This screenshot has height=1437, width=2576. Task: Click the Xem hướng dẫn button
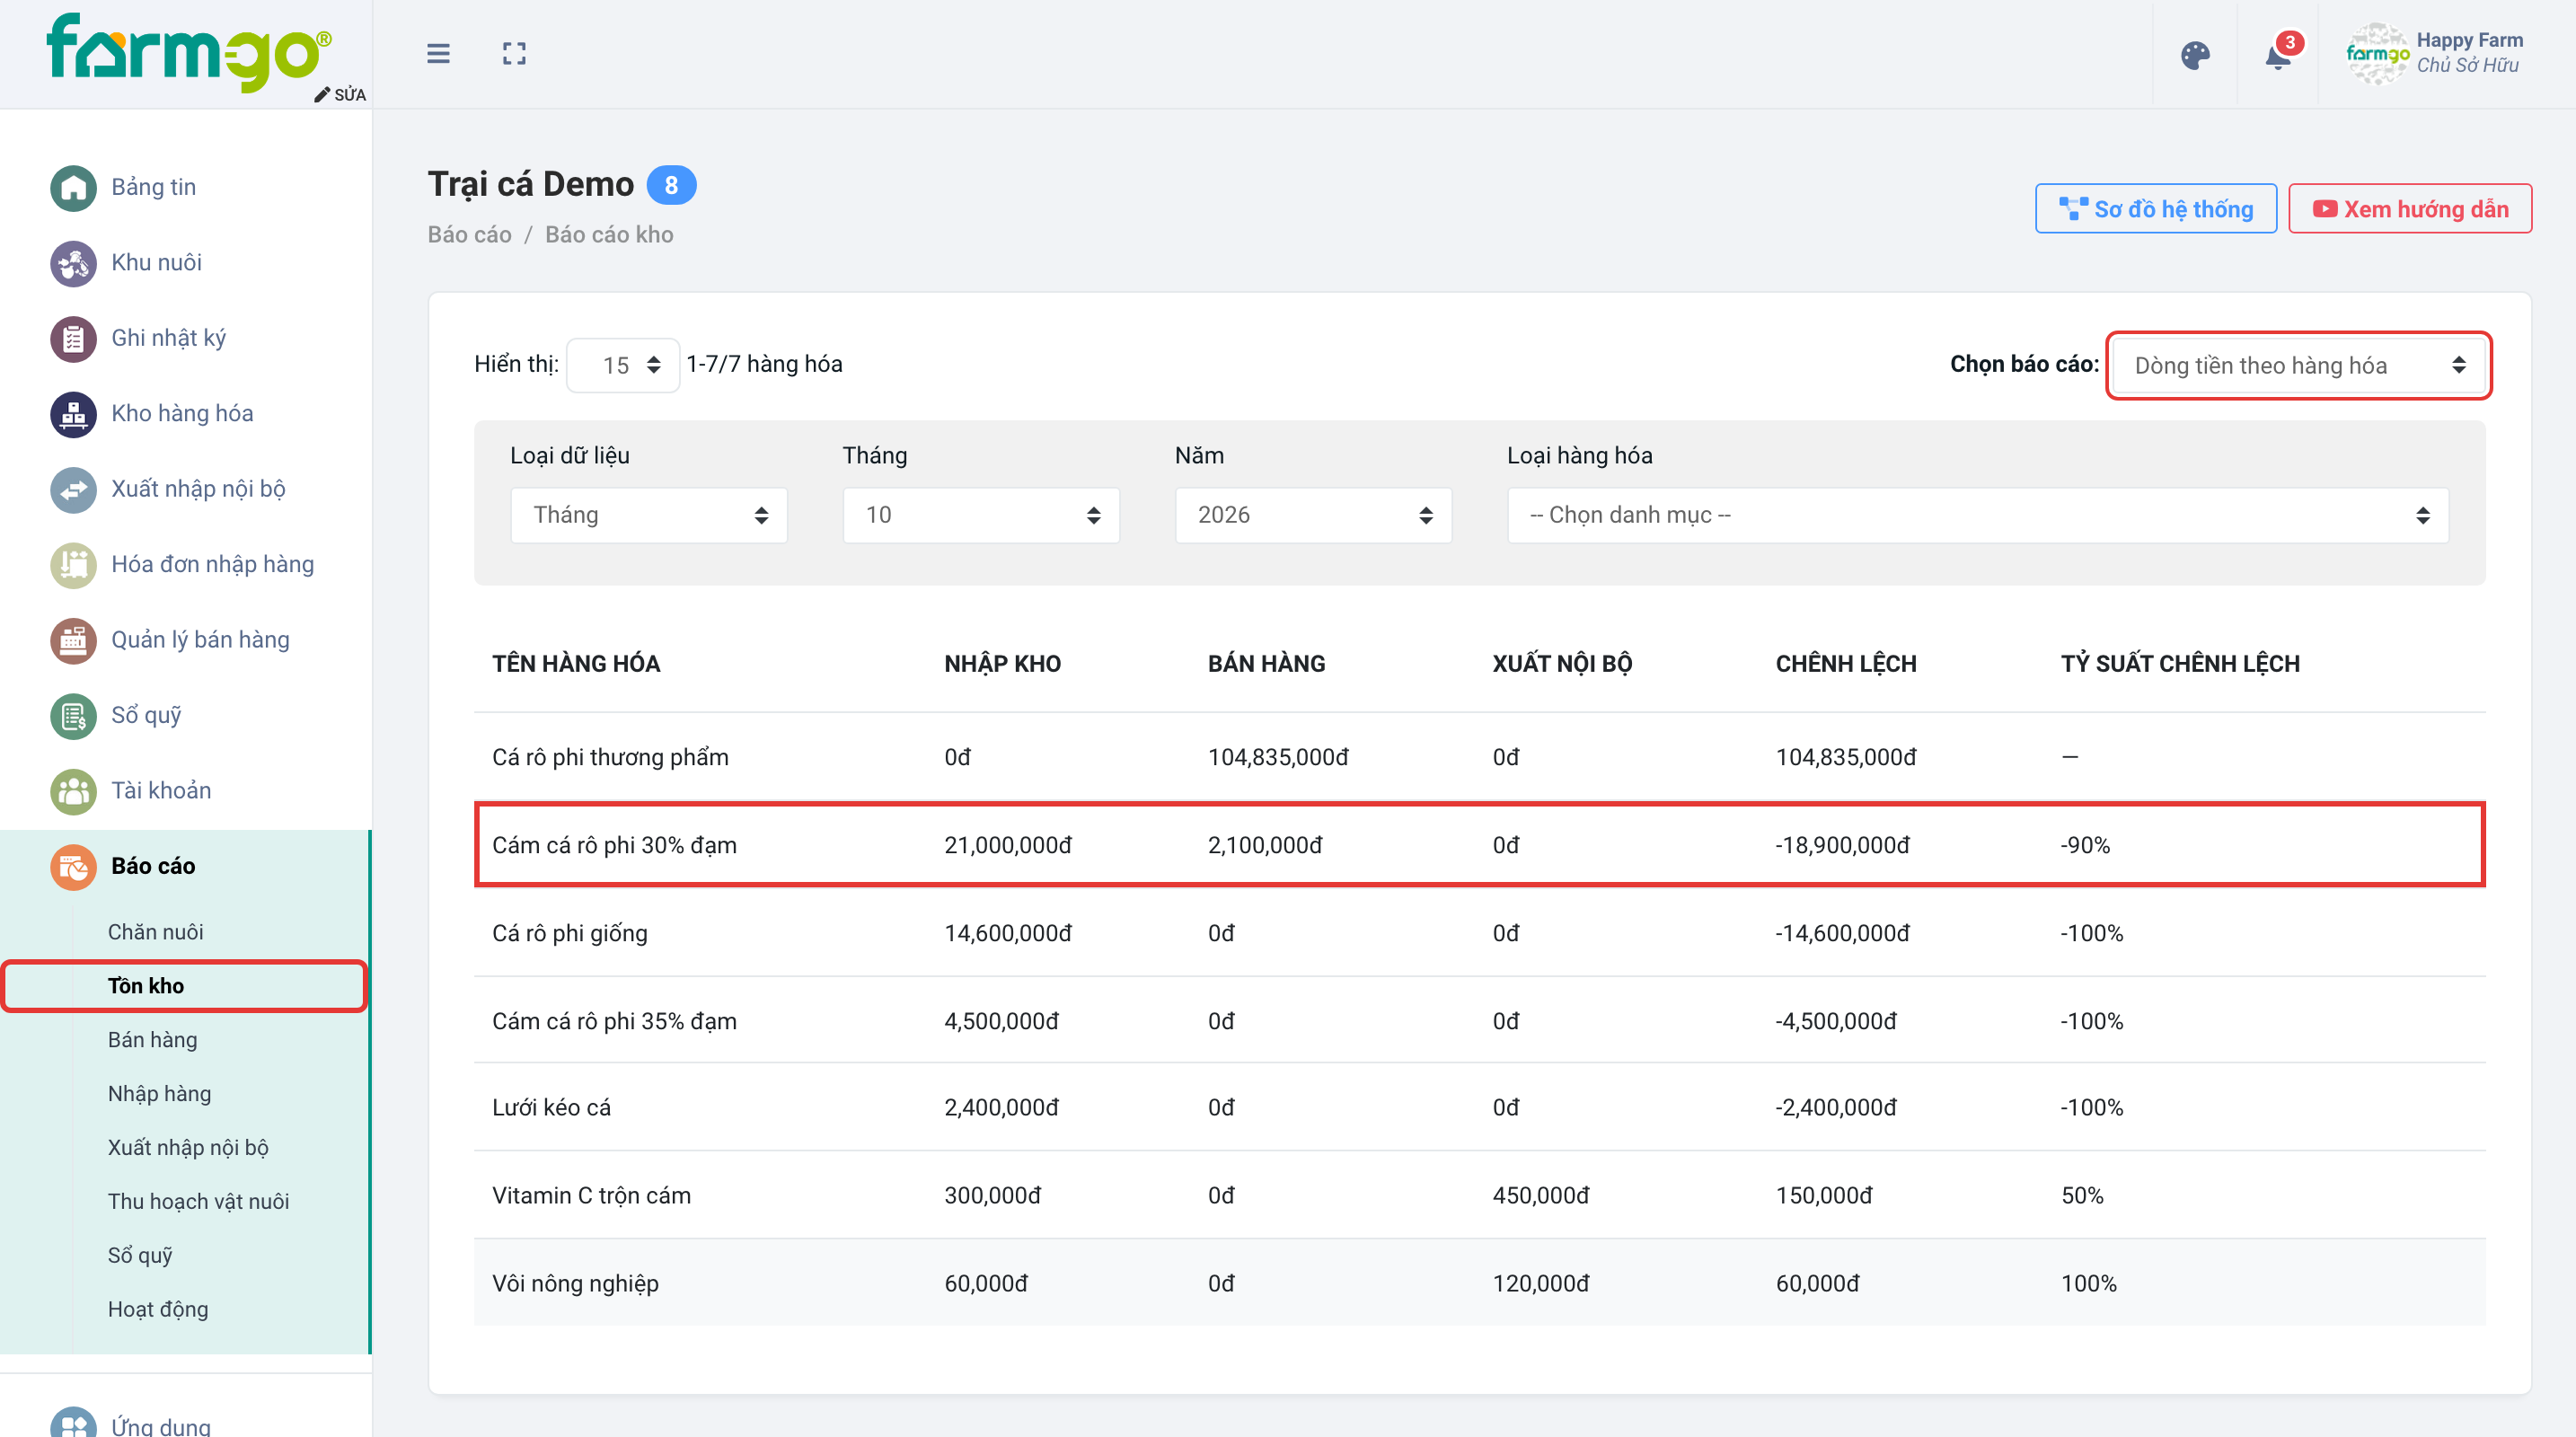tap(2409, 209)
